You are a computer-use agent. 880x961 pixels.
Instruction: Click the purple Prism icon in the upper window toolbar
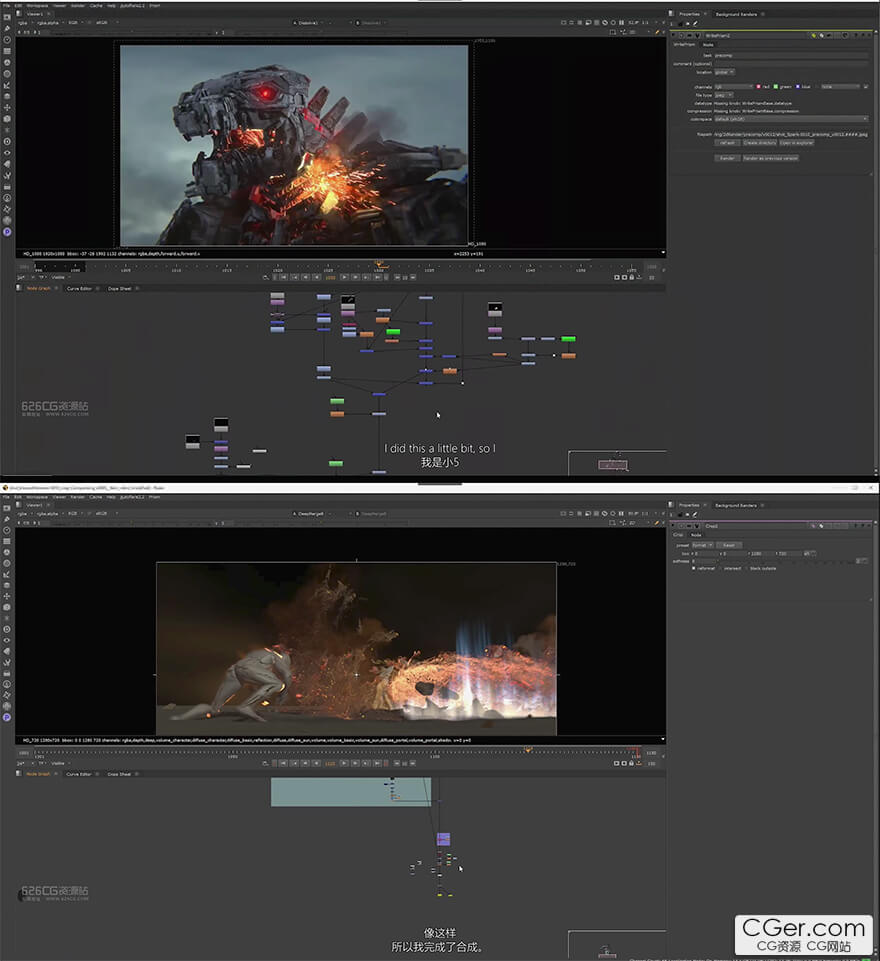[x=7, y=232]
